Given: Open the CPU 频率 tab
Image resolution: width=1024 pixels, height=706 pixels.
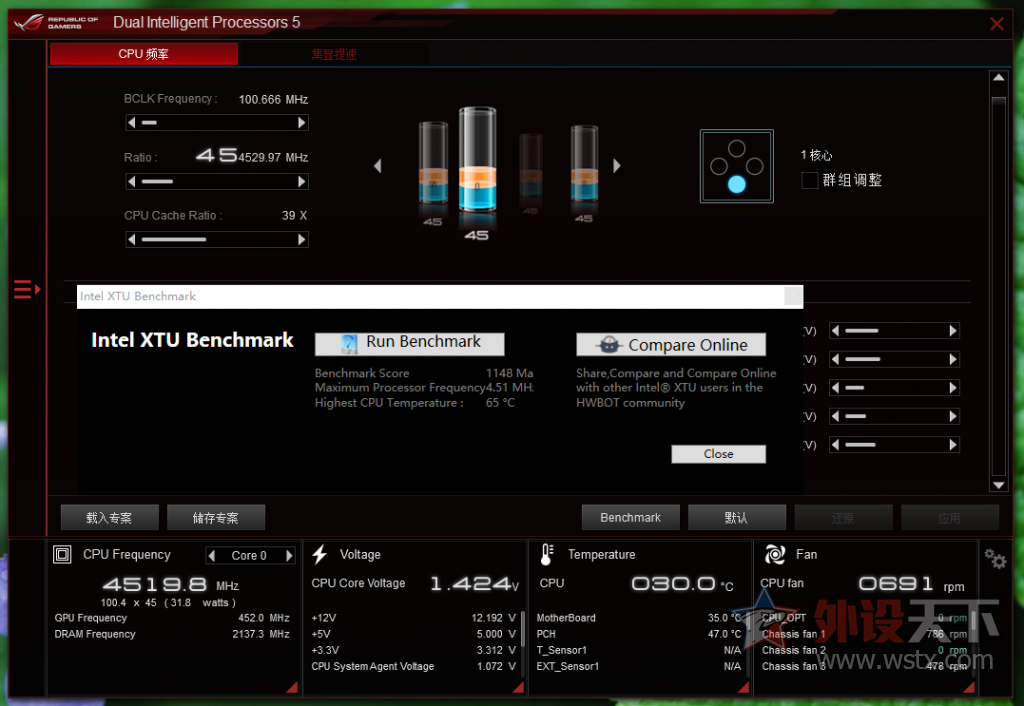Looking at the screenshot, I should pyautogui.click(x=144, y=54).
